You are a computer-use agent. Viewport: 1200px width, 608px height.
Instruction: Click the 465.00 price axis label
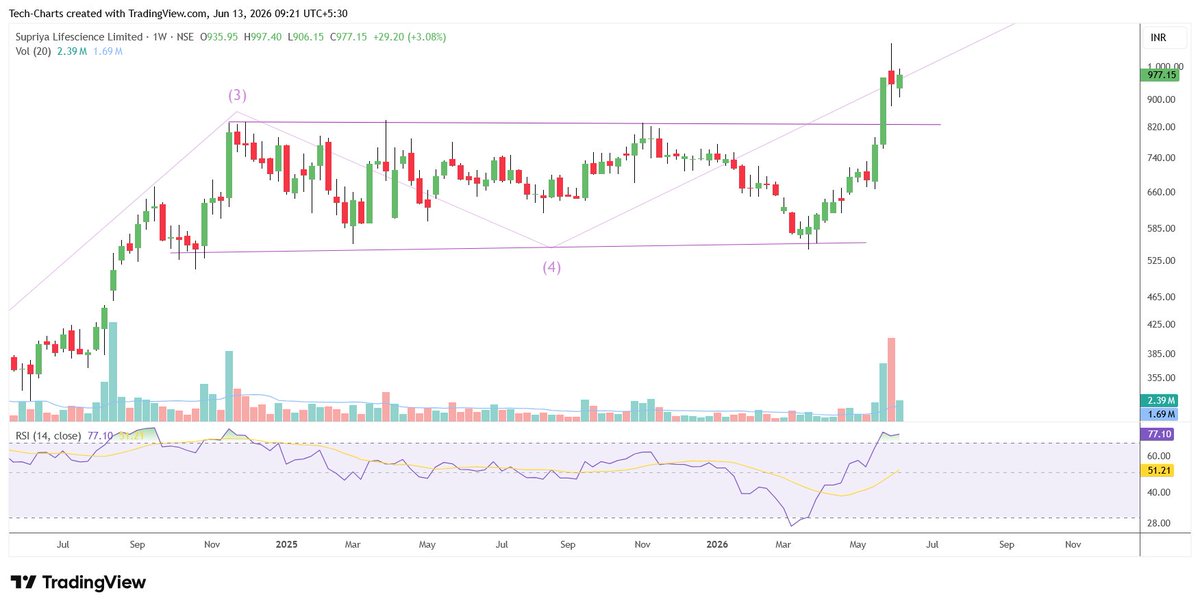(1160, 298)
